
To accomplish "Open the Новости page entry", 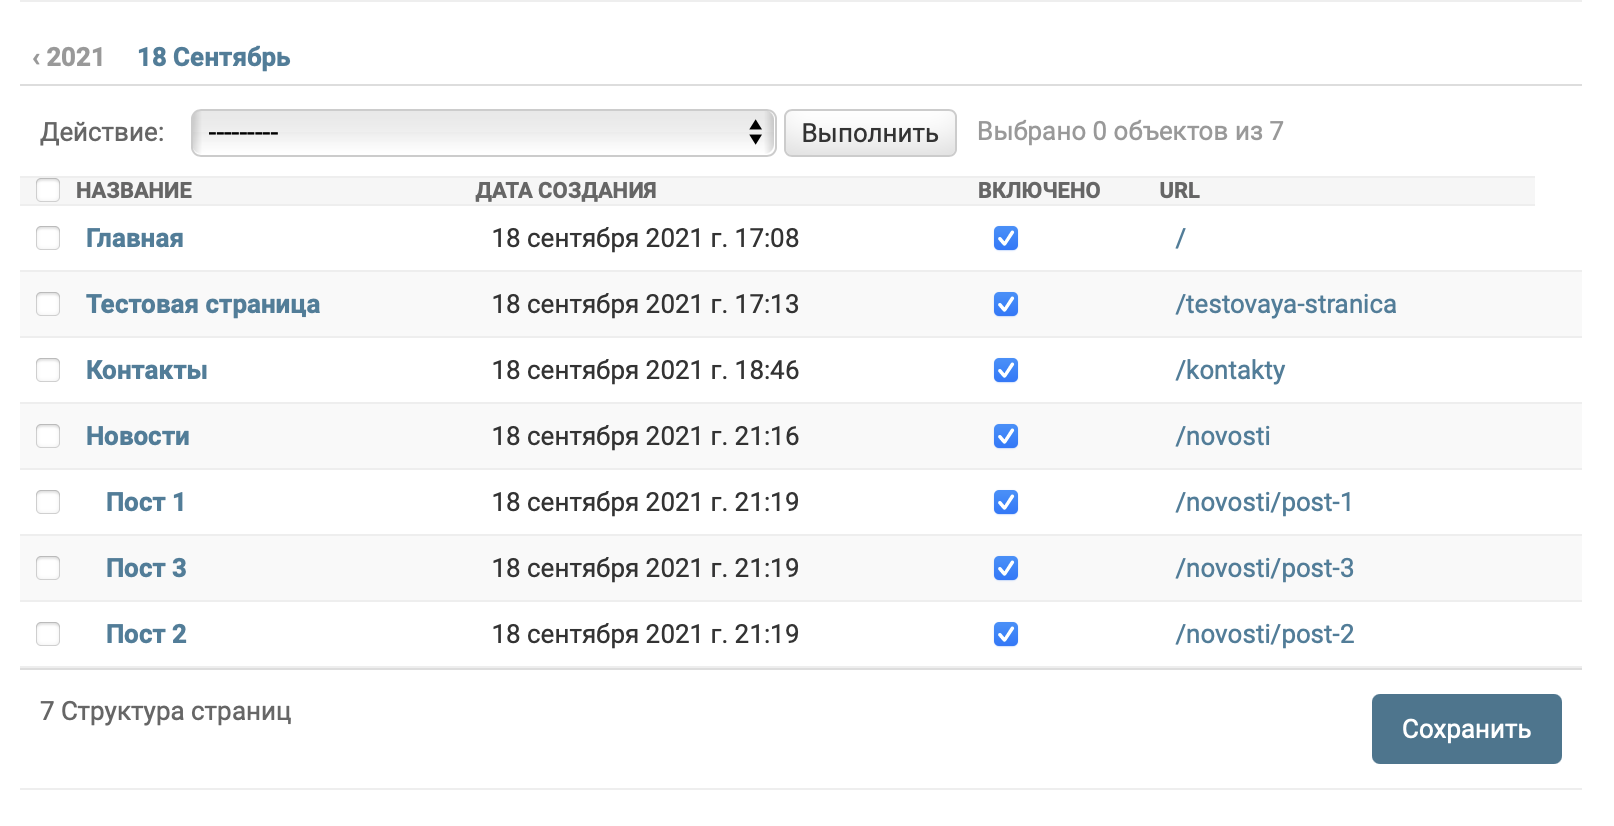I will (x=138, y=436).
